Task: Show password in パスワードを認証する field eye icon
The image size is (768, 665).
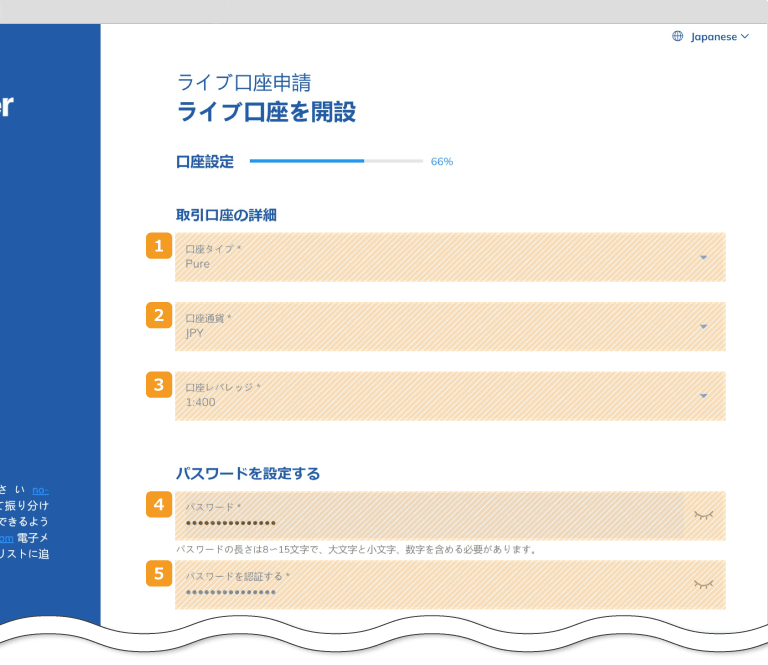Action: click(x=703, y=584)
